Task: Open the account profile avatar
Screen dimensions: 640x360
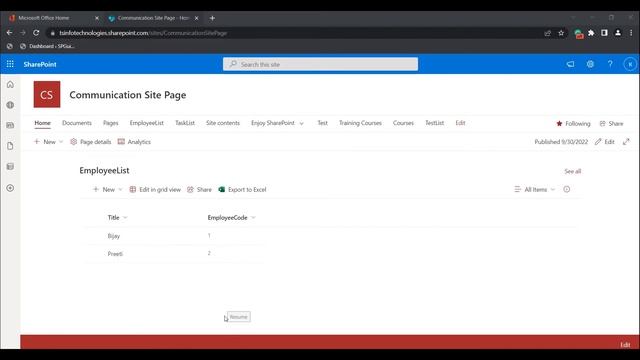Action: point(630,64)
